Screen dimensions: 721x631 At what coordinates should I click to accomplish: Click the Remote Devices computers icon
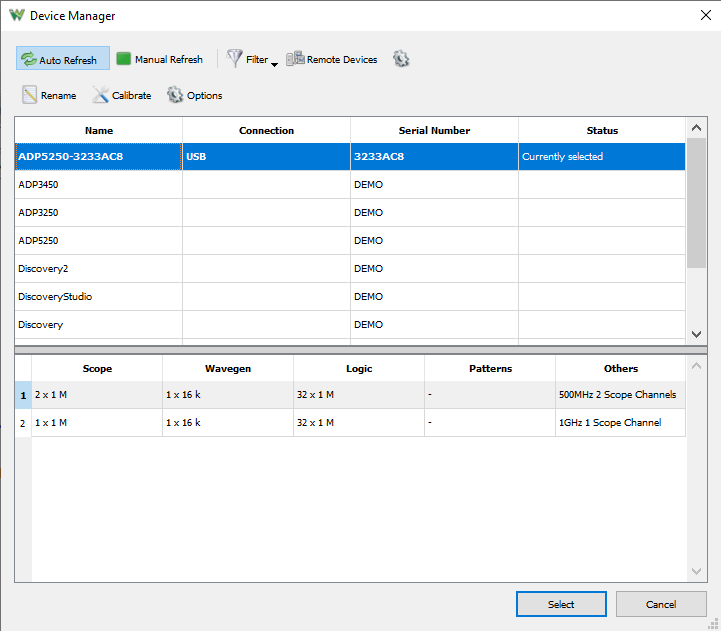295,58
